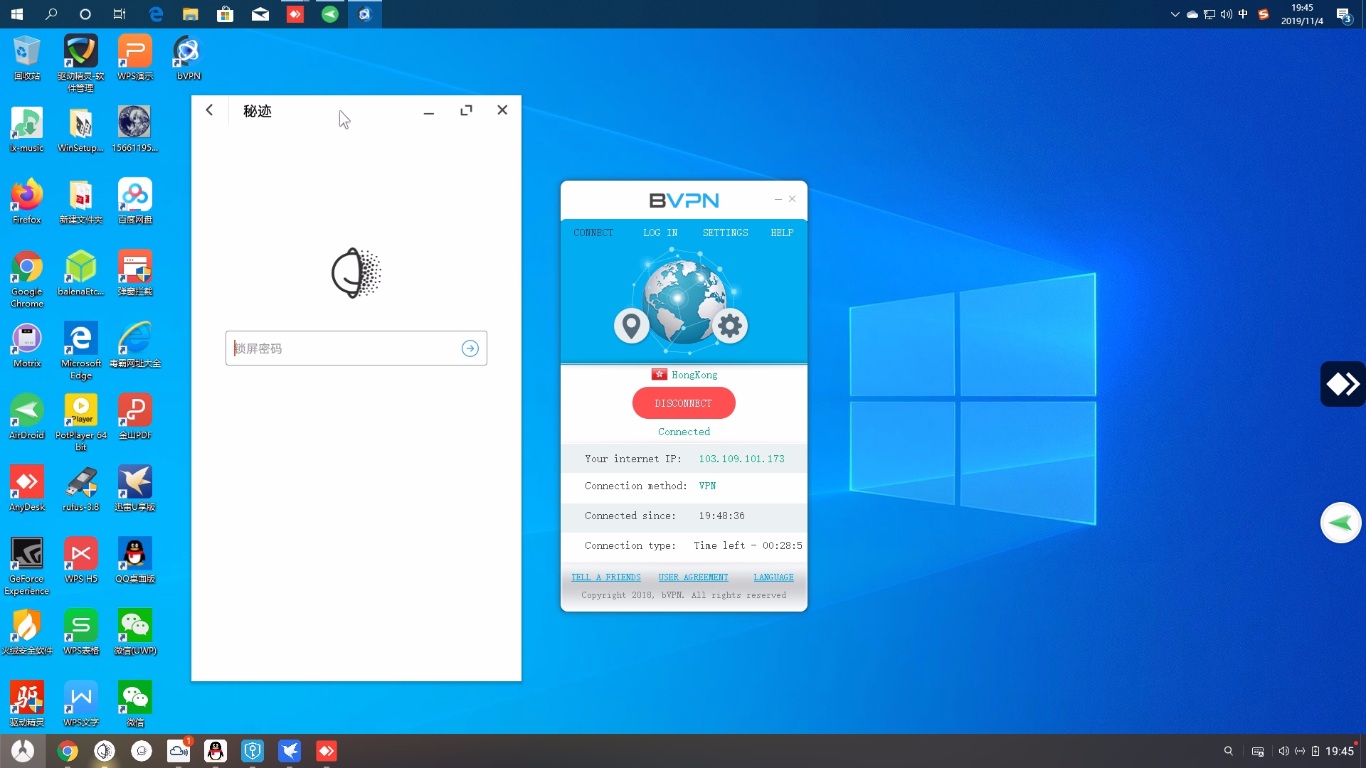Select the 百度网盘 desktop icon
Image resolution: width=1366 pixels, height=768 pixels.
click(x=135, y=201)
